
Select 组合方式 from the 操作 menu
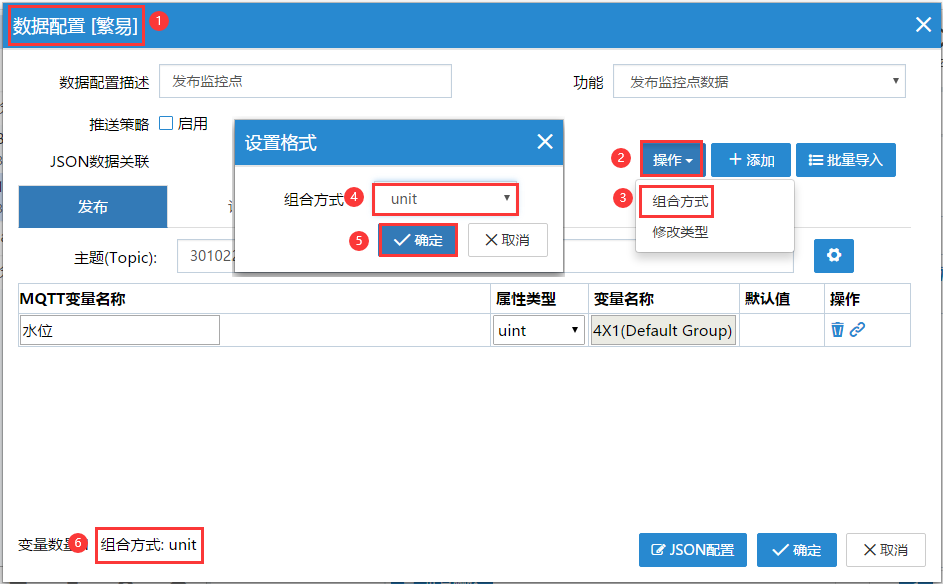pos(680,201)
